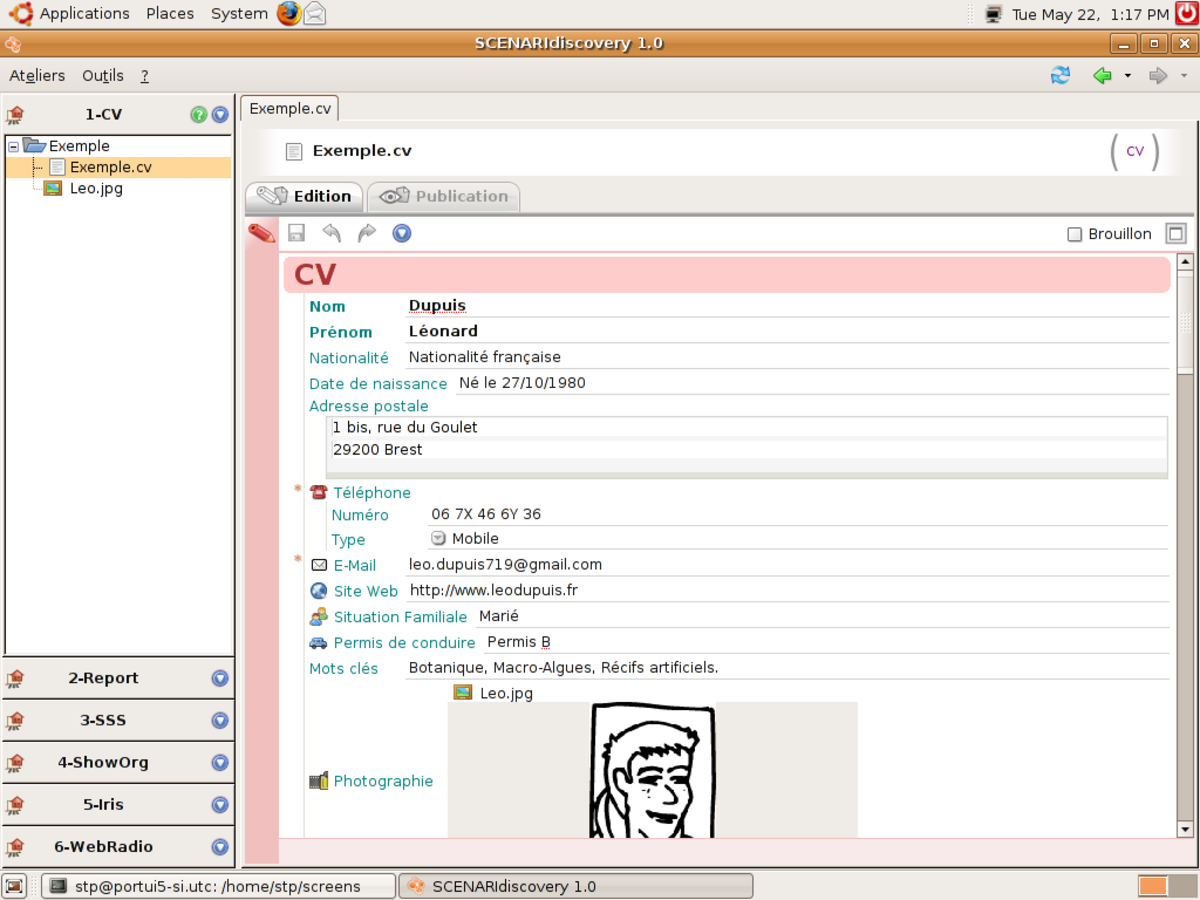Image resolution: width=1200 pixels, height=900 pixels.
Task: Open the blue dropdown menu in editor toolbar
Action: click(x=402, y=233)
